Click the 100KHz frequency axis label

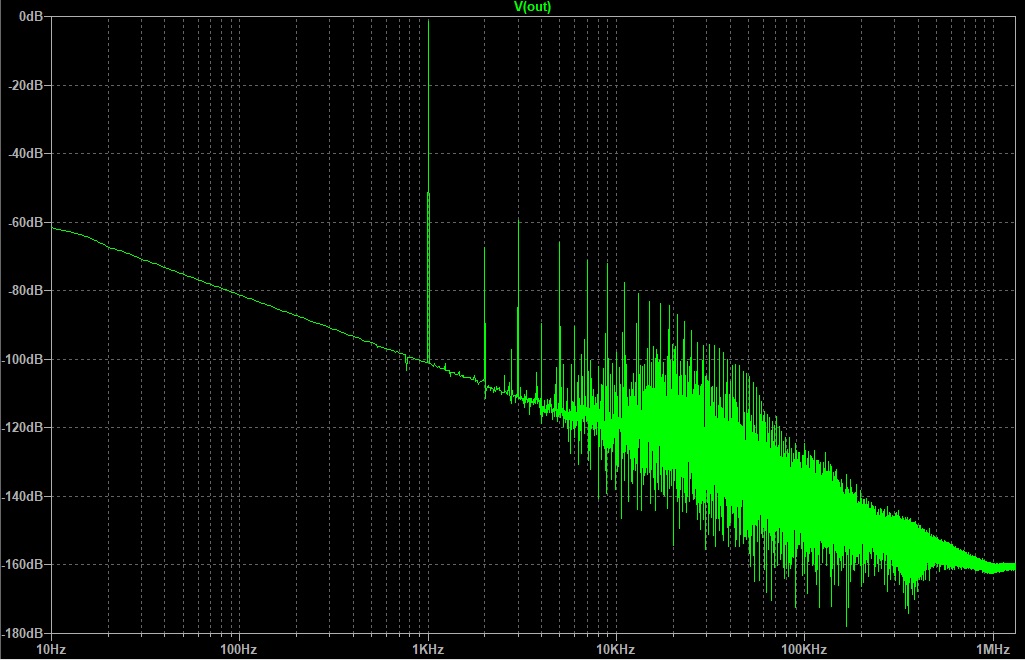click(x=803, y=650)
